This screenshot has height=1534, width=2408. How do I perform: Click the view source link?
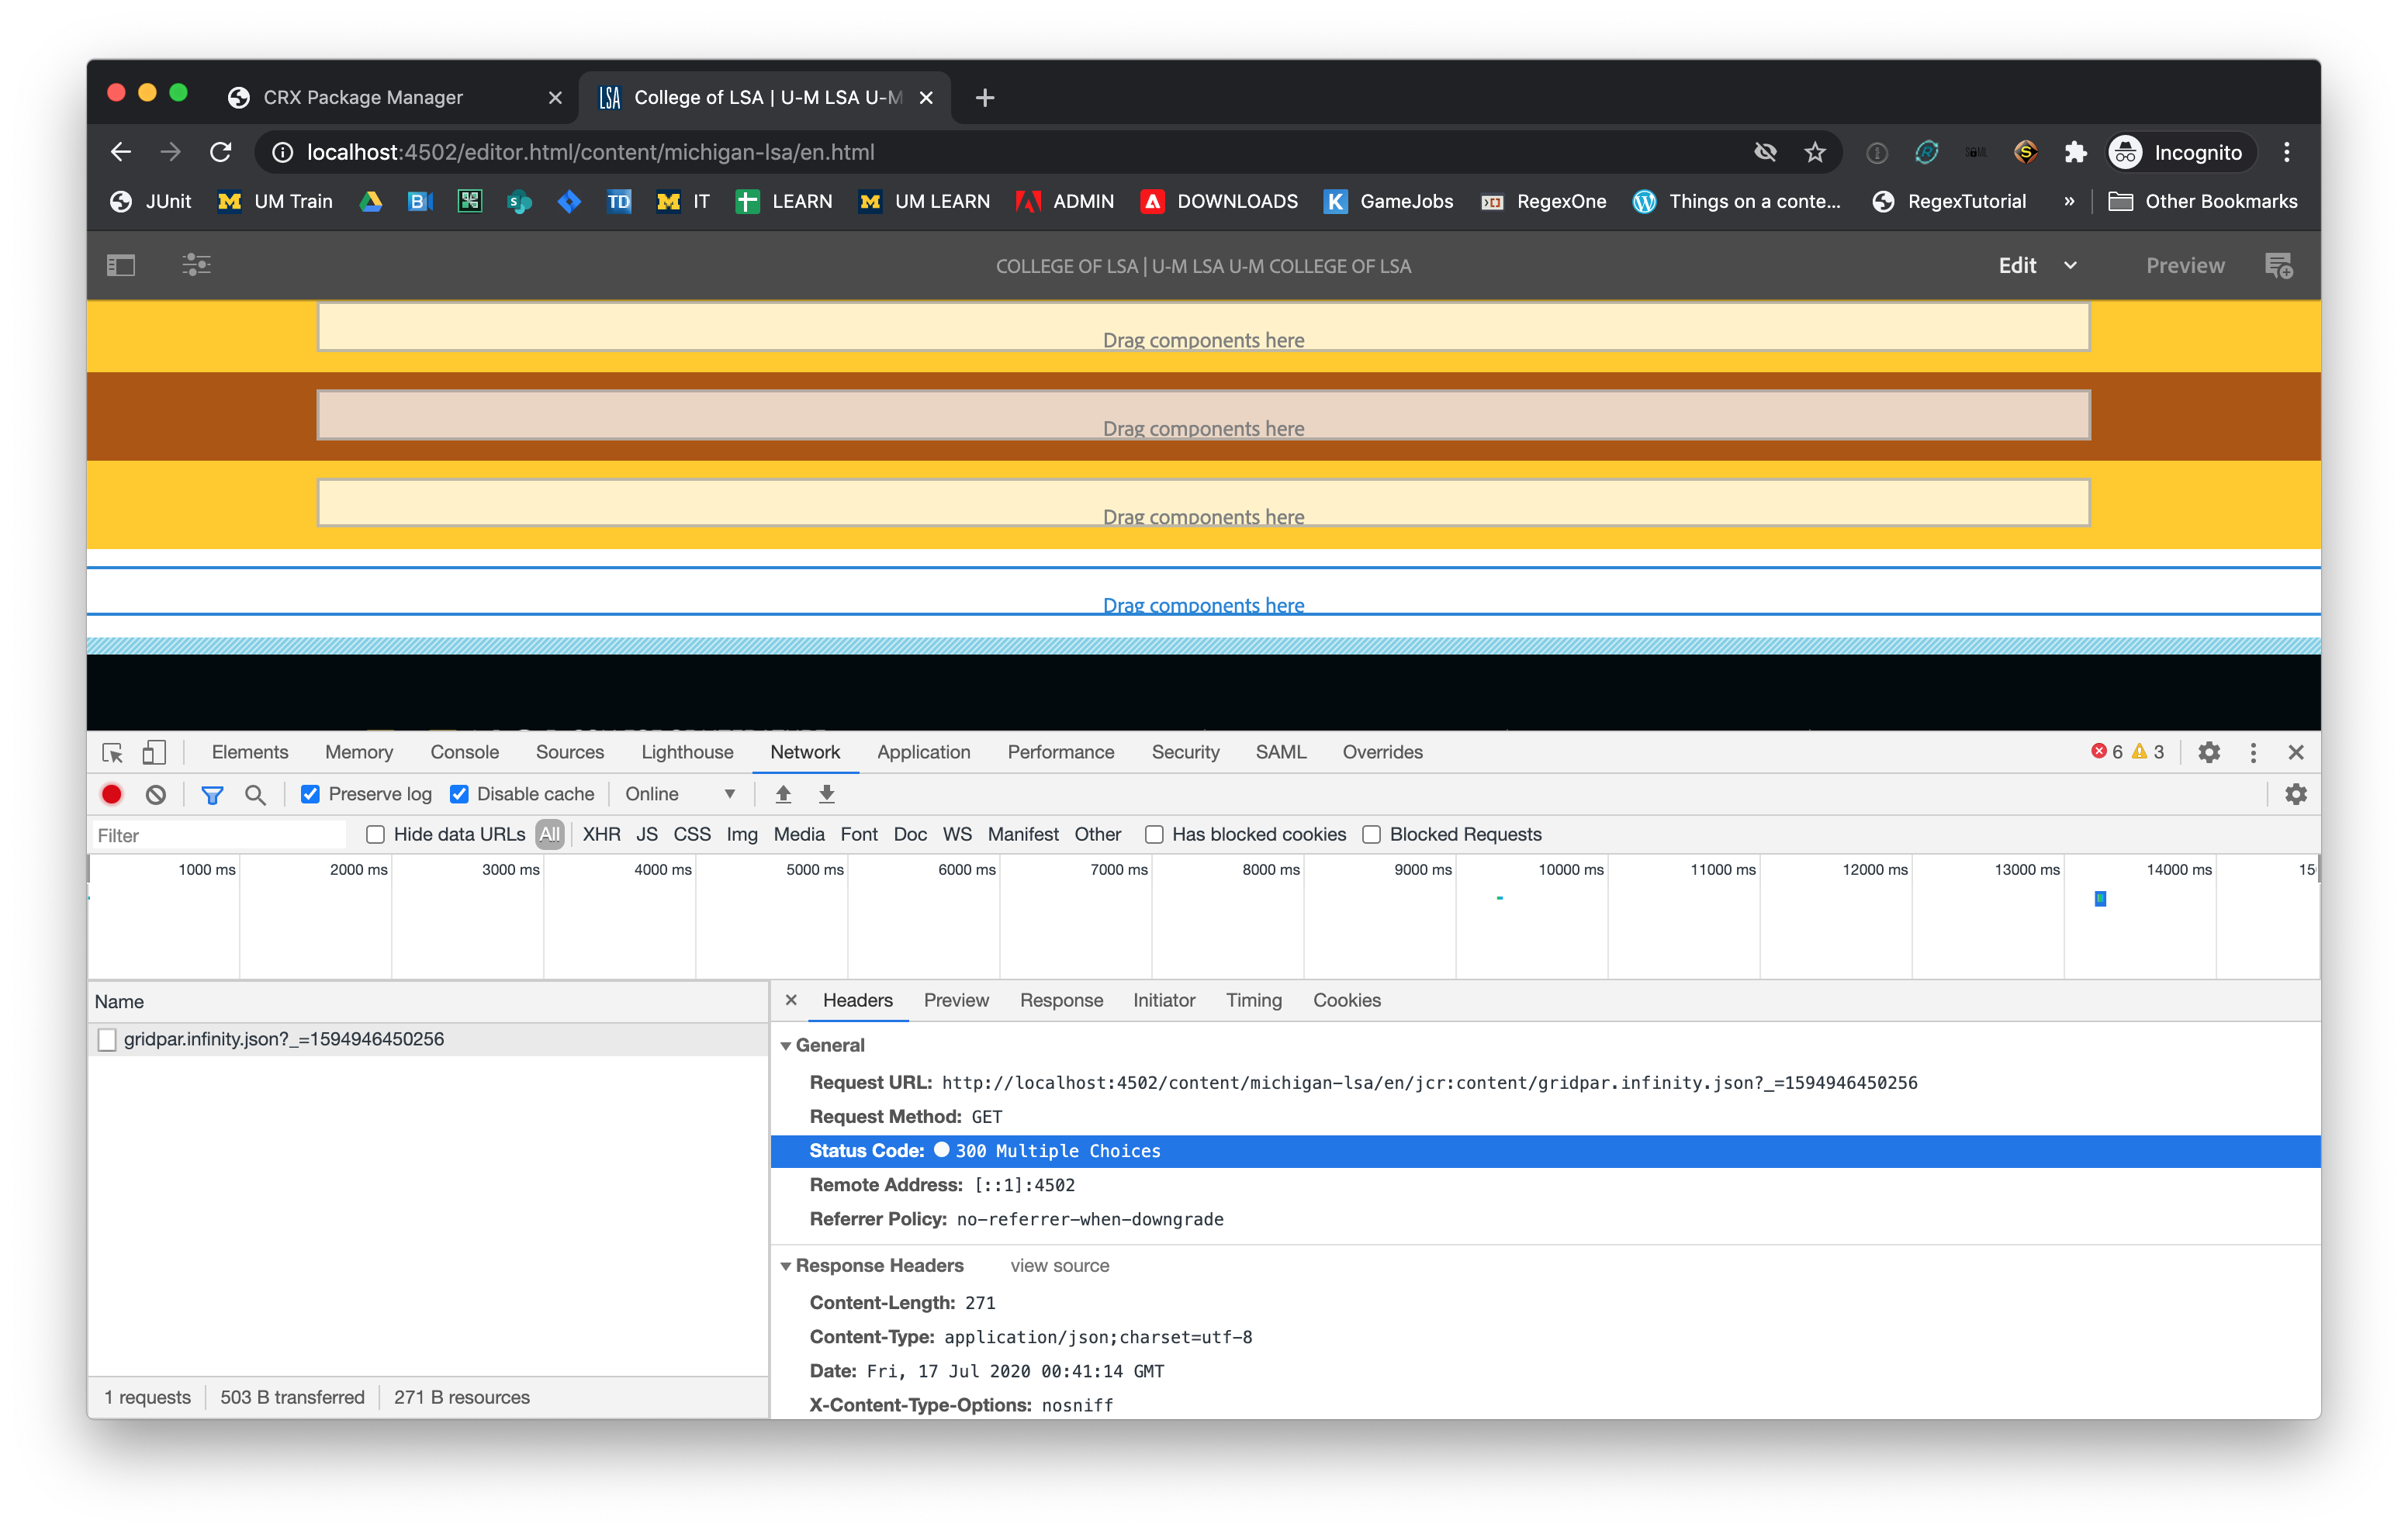(x=1059, y=1265)
